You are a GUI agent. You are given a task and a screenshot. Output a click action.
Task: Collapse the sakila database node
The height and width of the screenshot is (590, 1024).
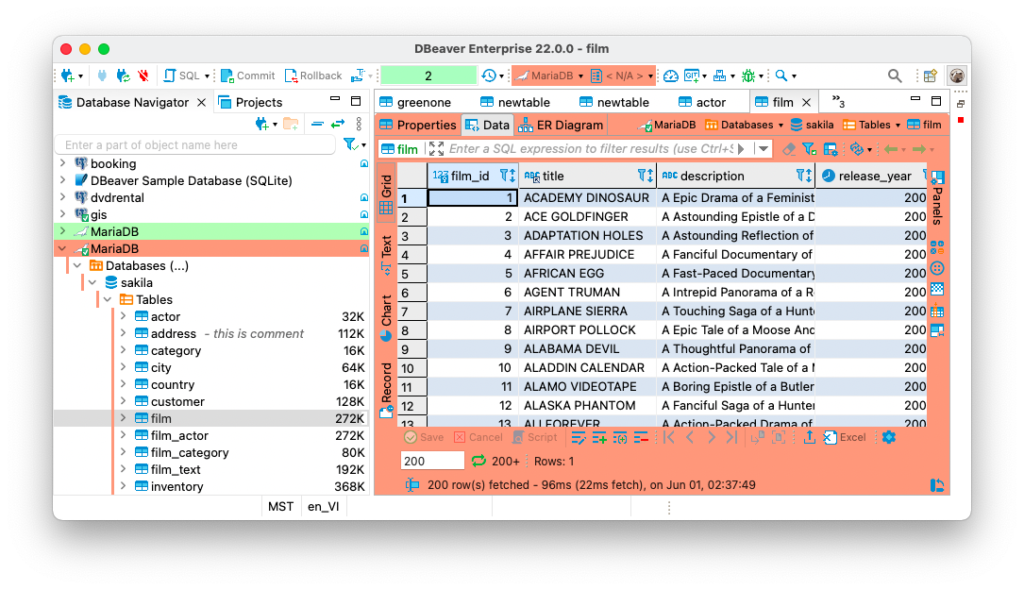pos(93,283)
